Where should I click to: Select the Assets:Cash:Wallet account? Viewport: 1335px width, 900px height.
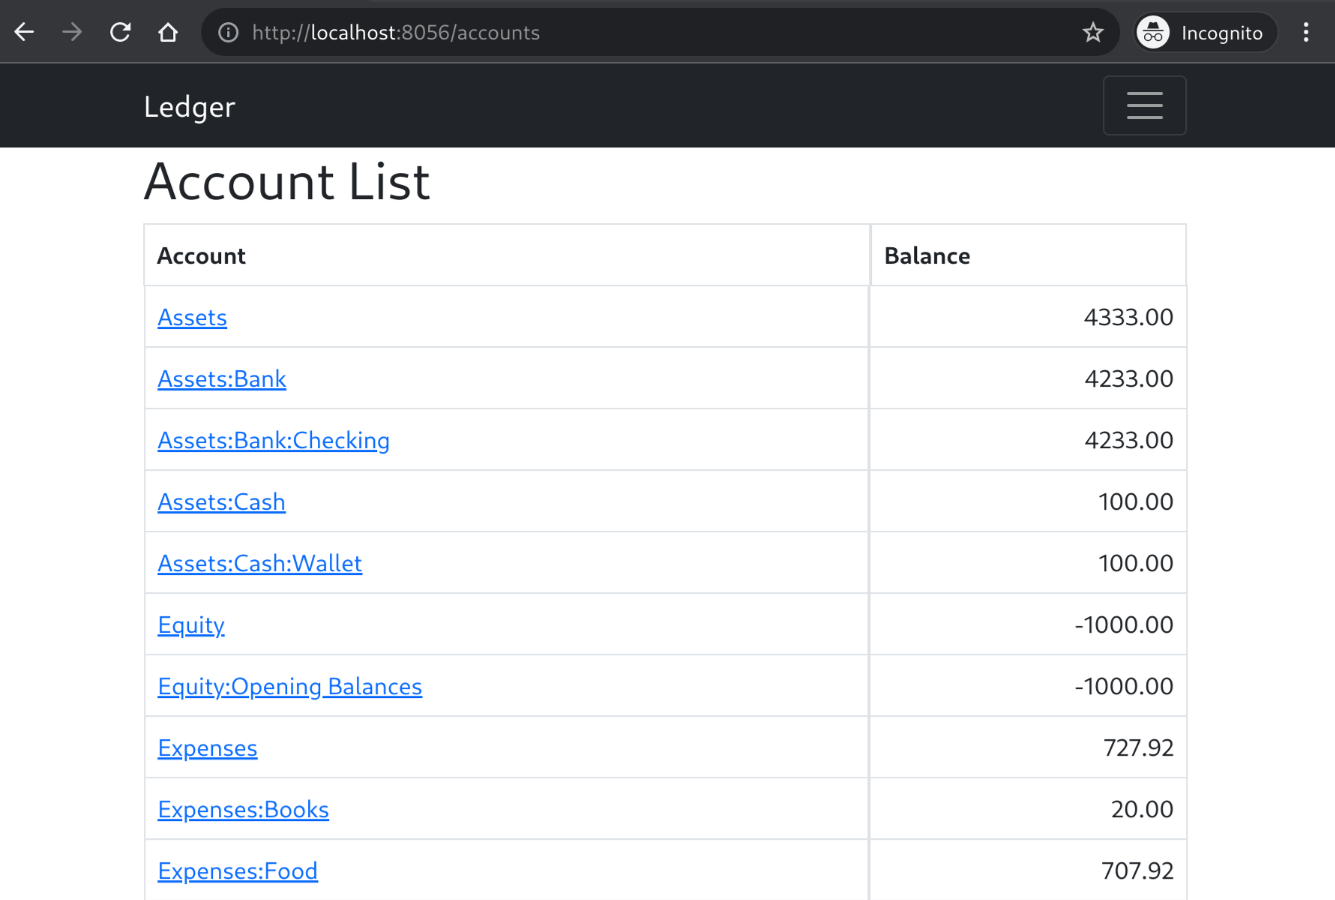(x=260, y=563)
